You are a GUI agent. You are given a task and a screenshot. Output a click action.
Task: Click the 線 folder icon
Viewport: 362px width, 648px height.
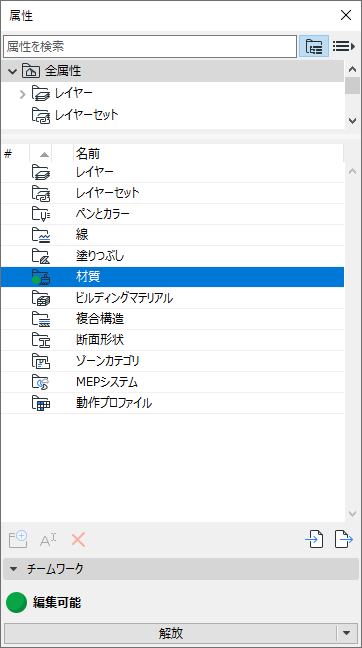click(x=40, y=235)
